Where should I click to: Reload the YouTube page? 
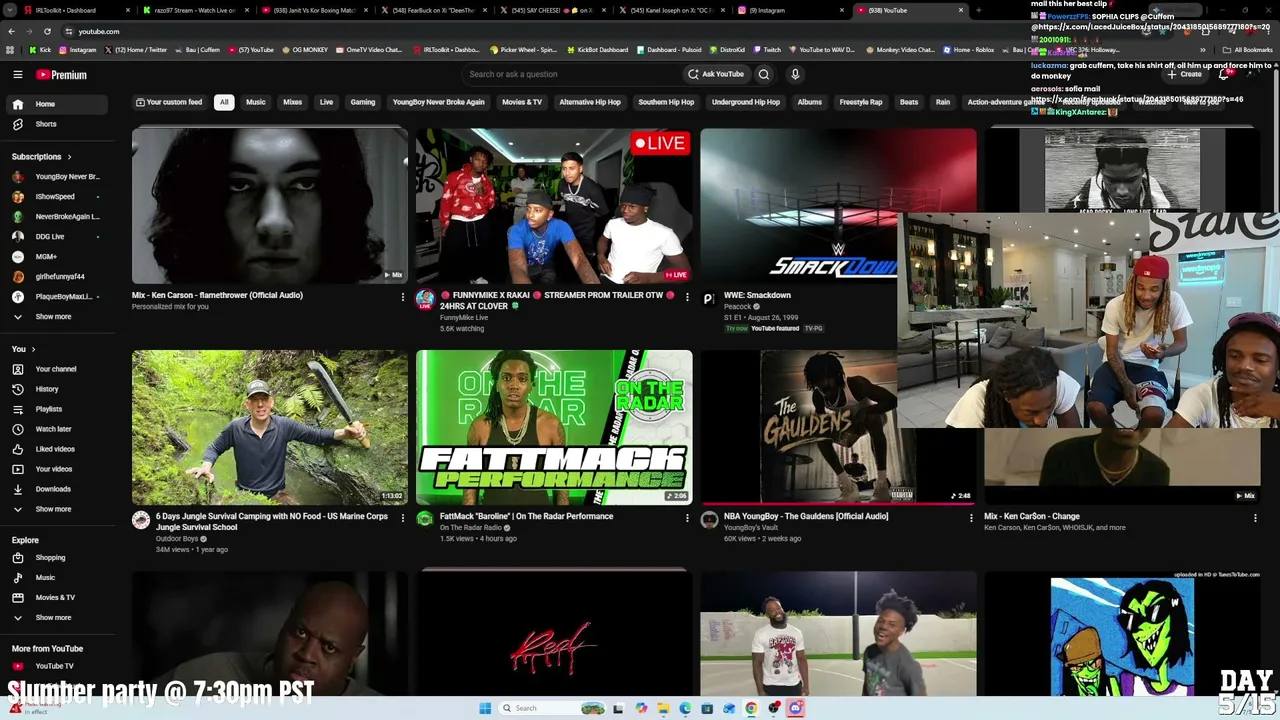(47, 31)
